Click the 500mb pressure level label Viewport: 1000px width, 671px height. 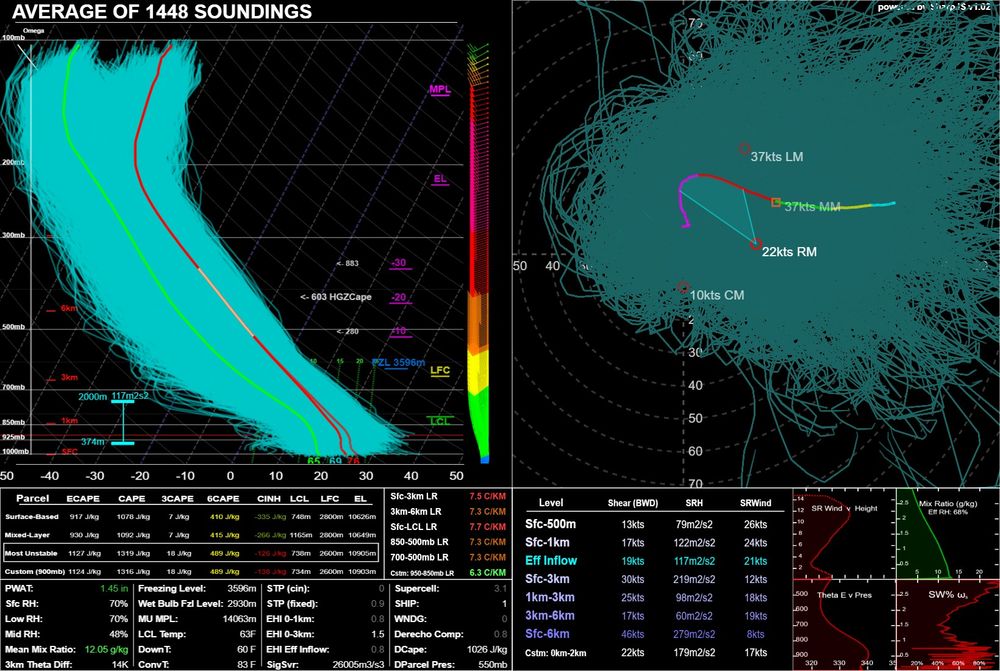coord(13,327)
